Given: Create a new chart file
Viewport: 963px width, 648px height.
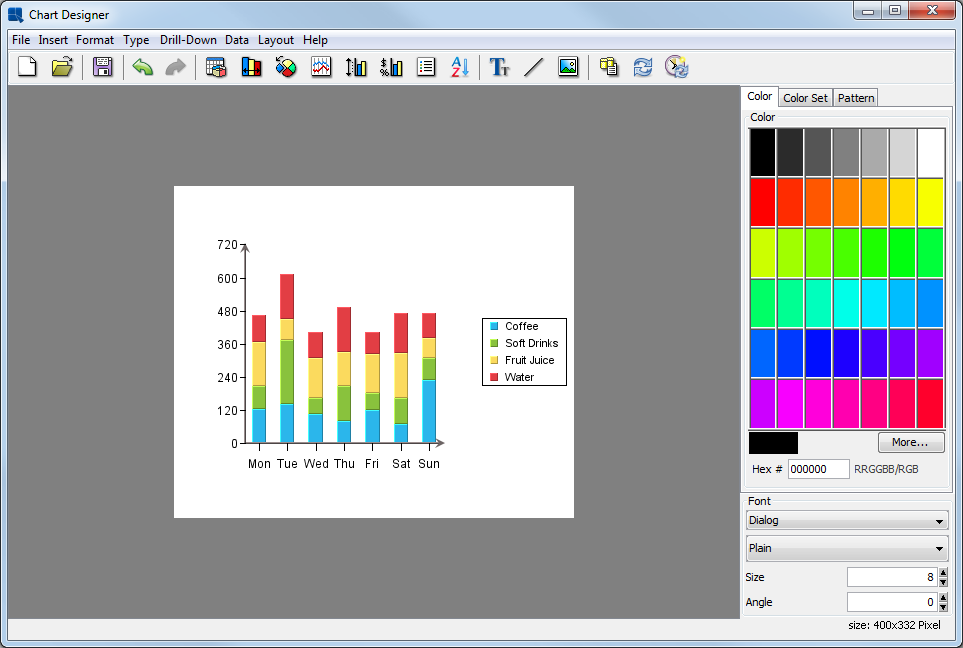Looking at the screenshot, I should point(28,67).
